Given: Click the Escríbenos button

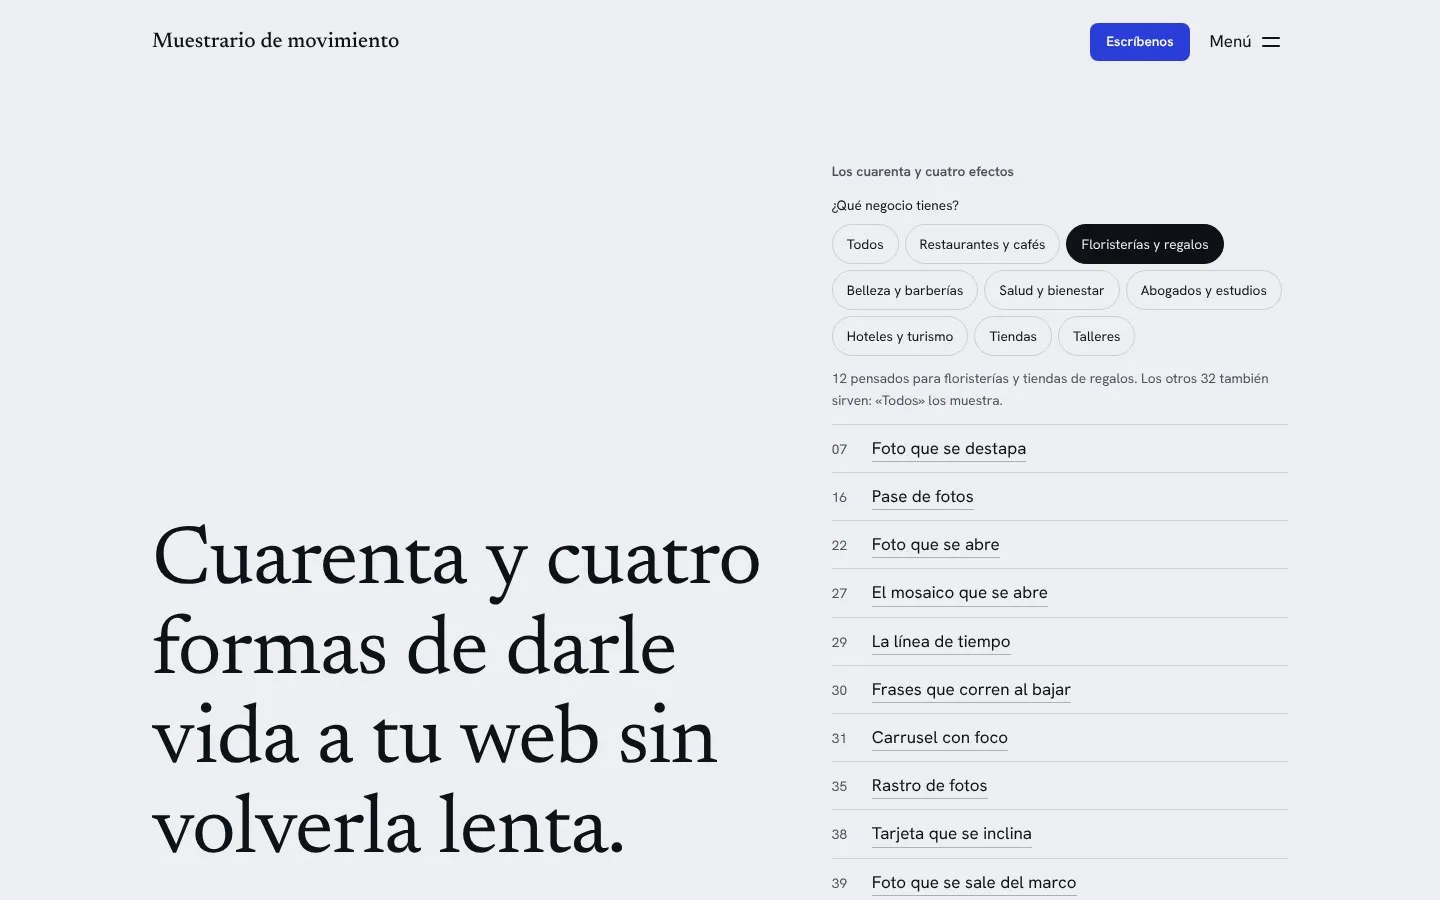Looking at the screenshot, I should (x=1139, y=42).
